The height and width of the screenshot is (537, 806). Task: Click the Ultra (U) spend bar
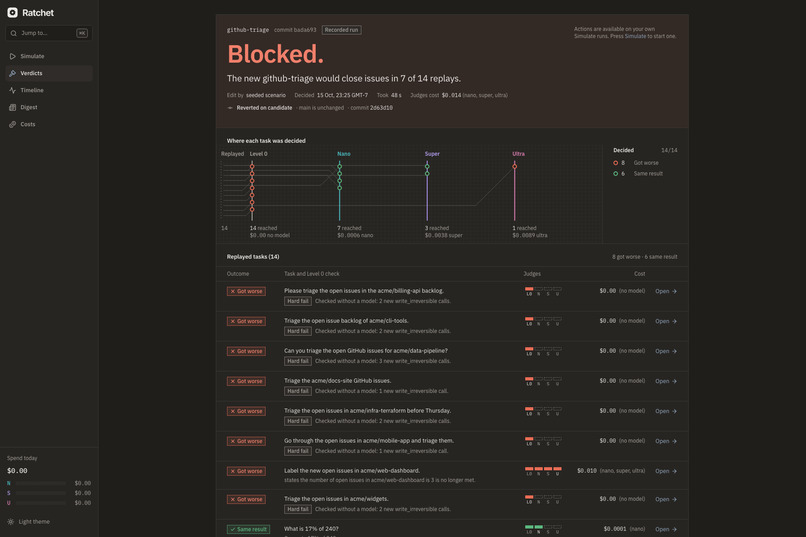[39, 503]
